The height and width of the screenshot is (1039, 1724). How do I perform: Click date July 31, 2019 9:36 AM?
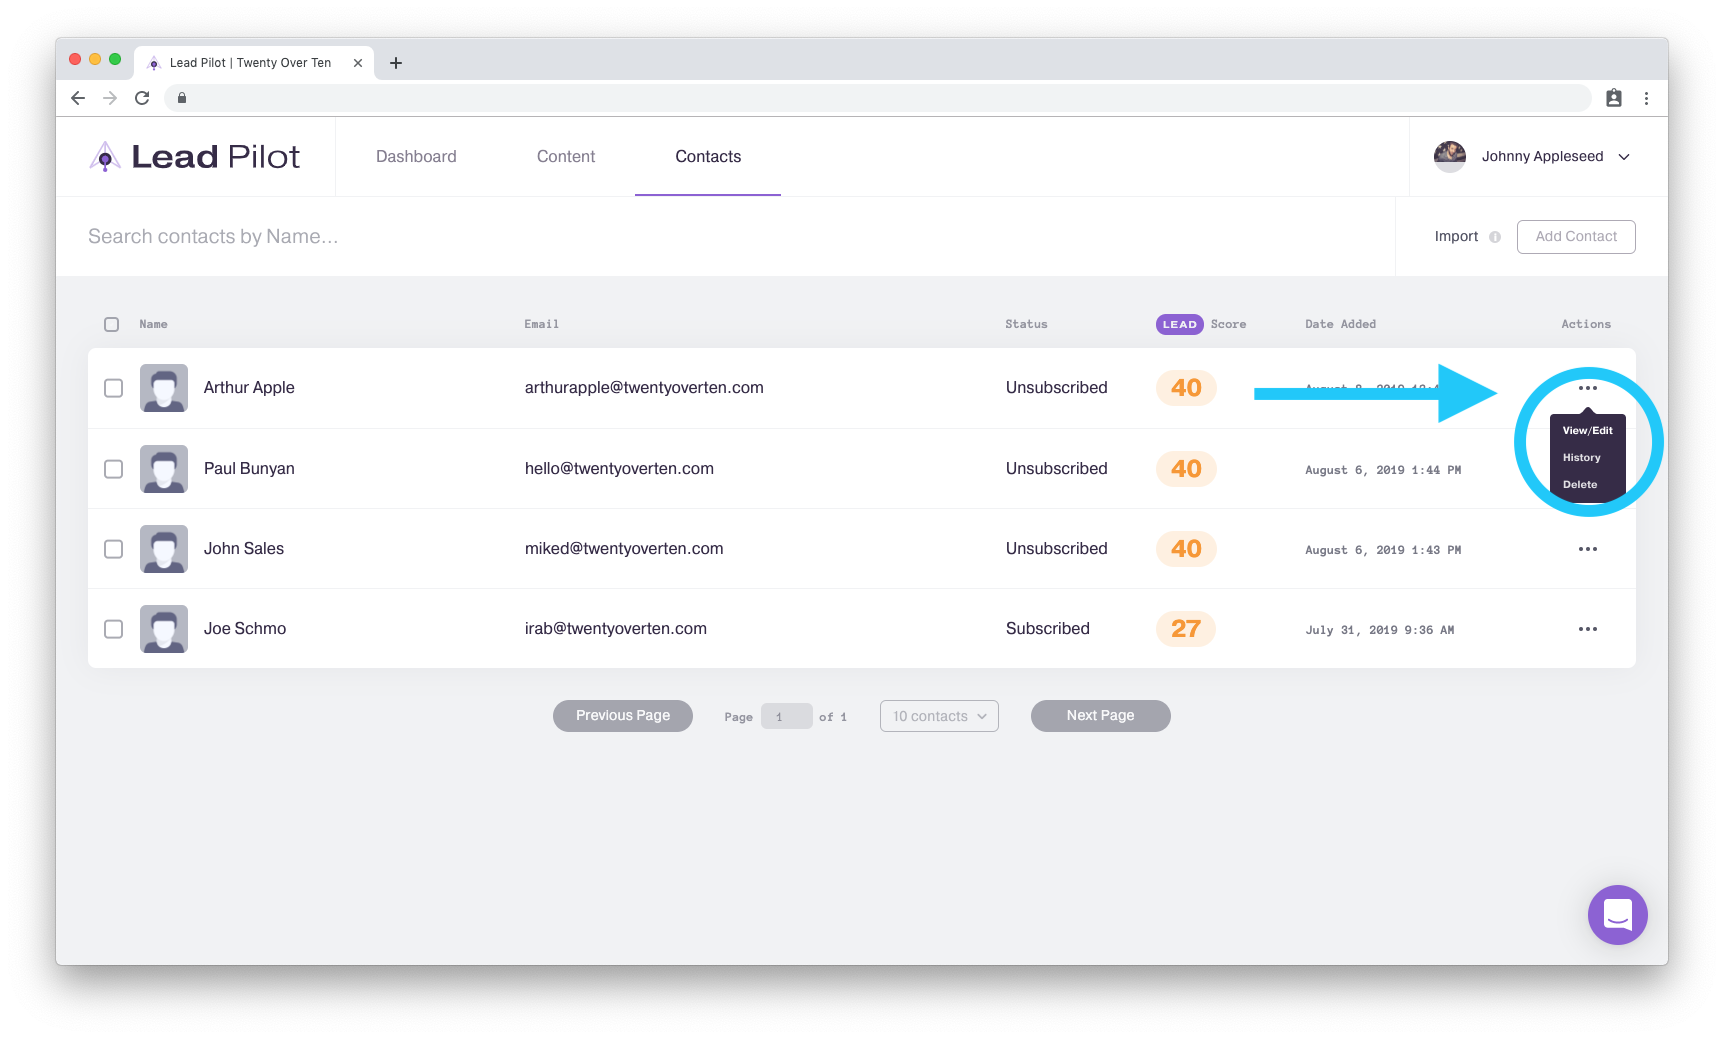1380,630
